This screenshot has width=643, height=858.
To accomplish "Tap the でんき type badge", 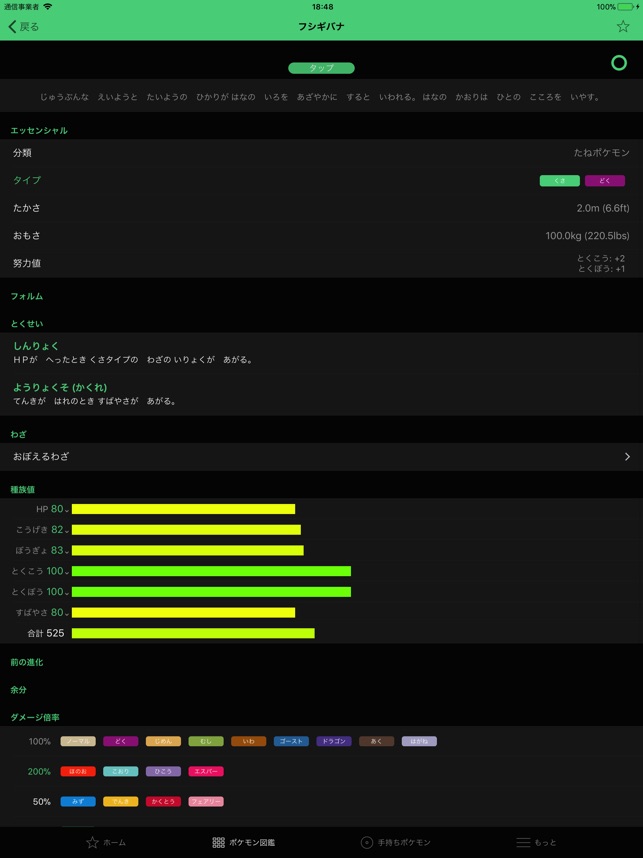I will click(x=120, y=802).
